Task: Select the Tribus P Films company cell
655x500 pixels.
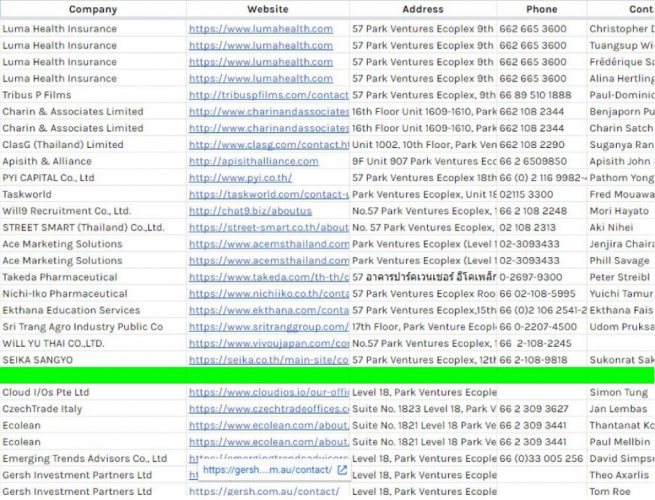Action: 93,95
